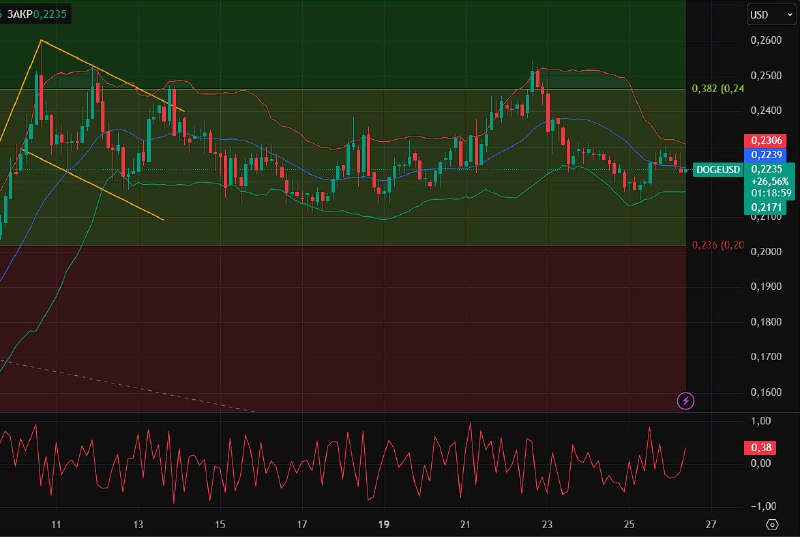
Task: Click the red 0,38 indicator value label
Action: point(761,448)
